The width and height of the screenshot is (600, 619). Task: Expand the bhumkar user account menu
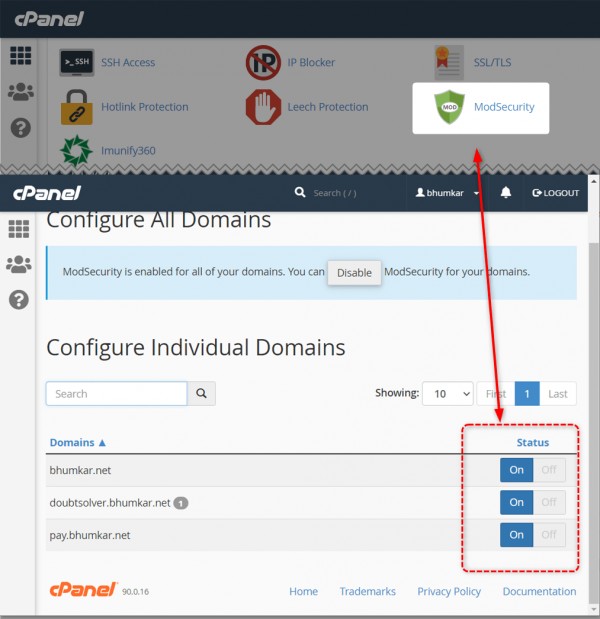tap(448, 193)
